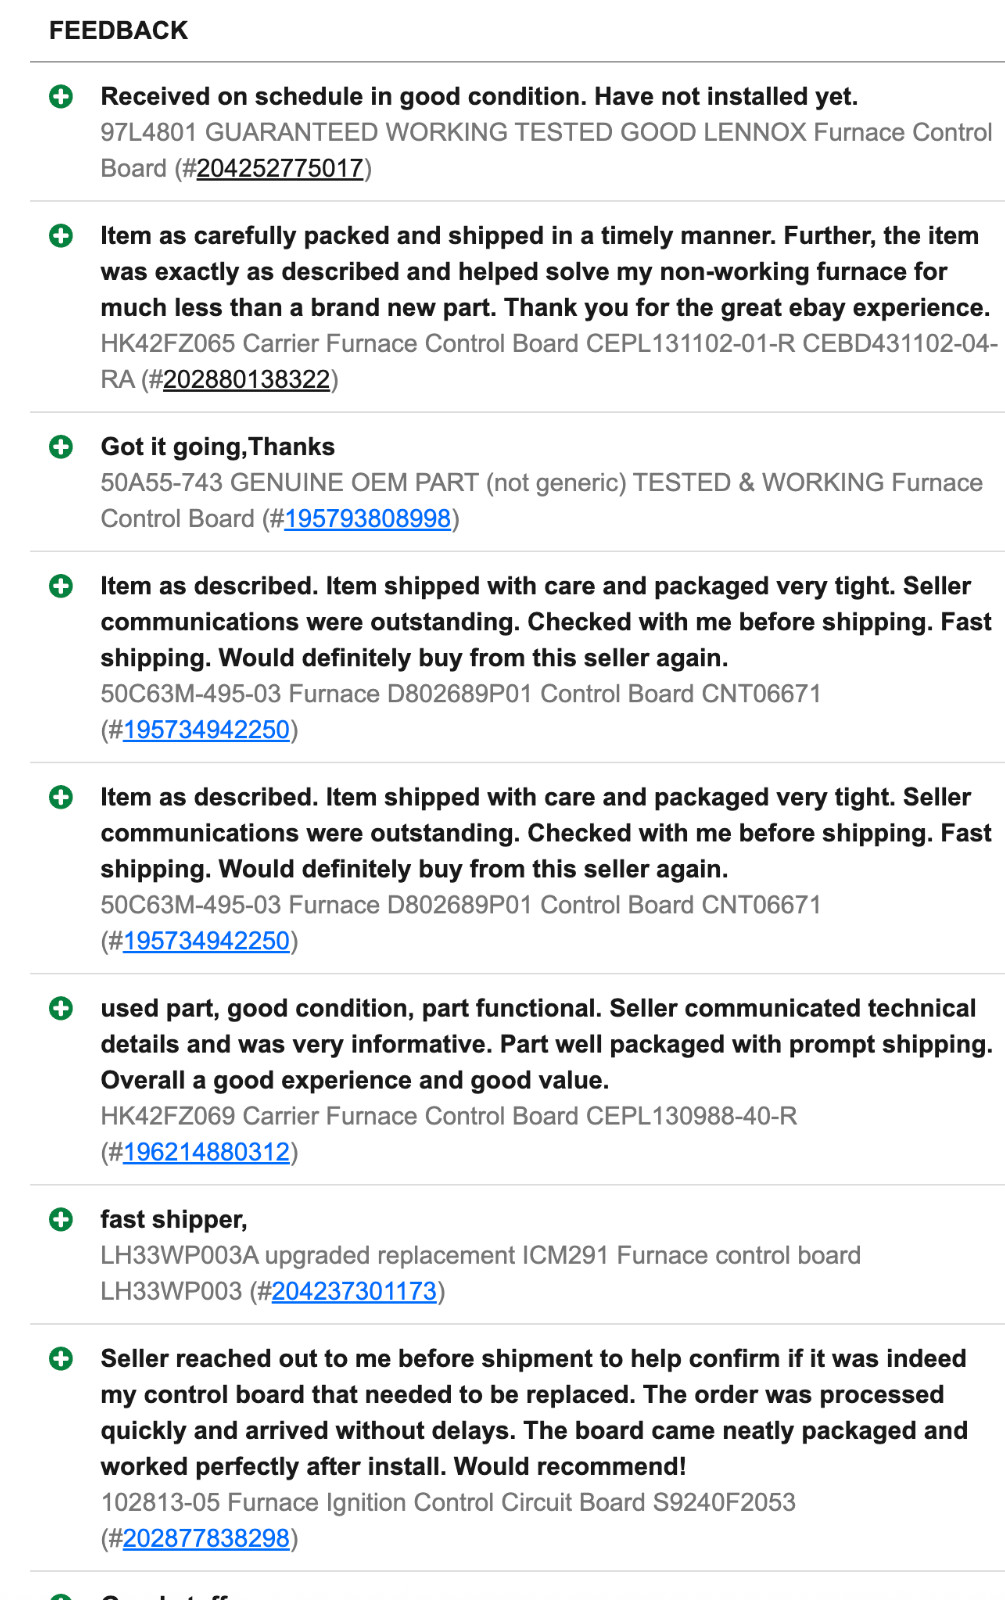1005x1600 pixels.
Task: Click the green plus icon next to "fast shipper,"
Action: coord(61,1219)
